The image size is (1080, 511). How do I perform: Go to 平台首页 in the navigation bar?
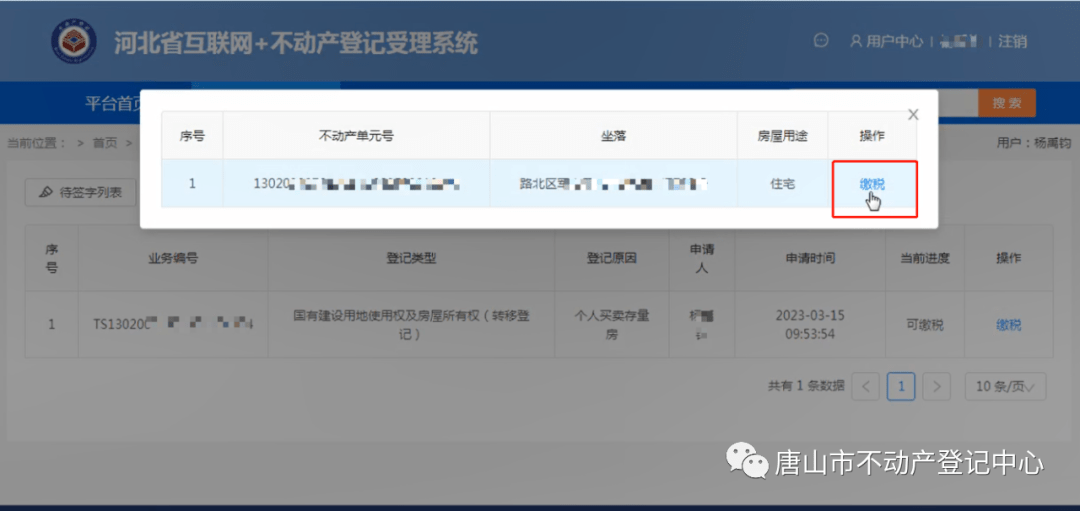click(112, 103)
